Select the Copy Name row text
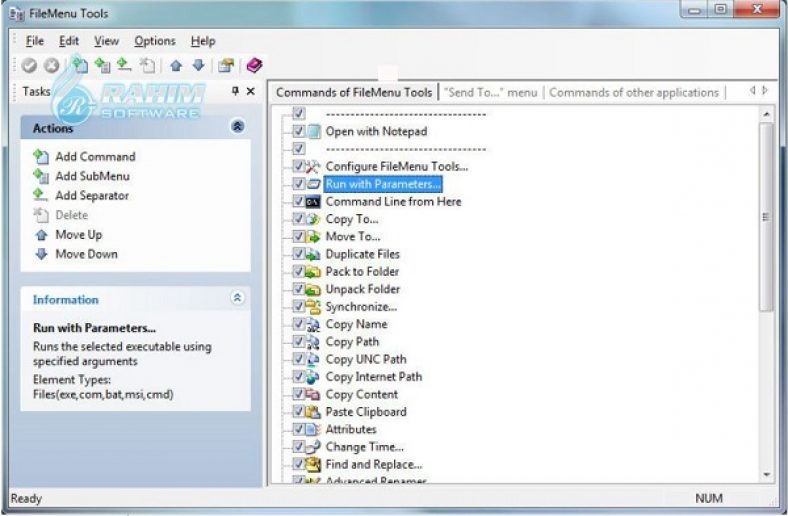This screenshot has height=516, width=788. (356, 325)
